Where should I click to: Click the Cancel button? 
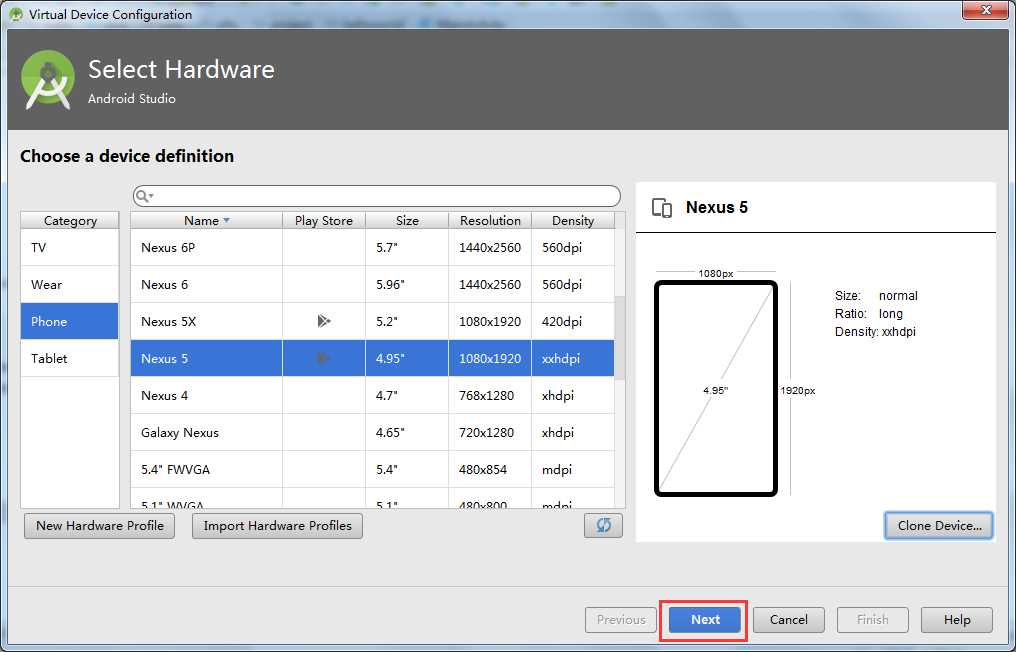click(789, 620)
